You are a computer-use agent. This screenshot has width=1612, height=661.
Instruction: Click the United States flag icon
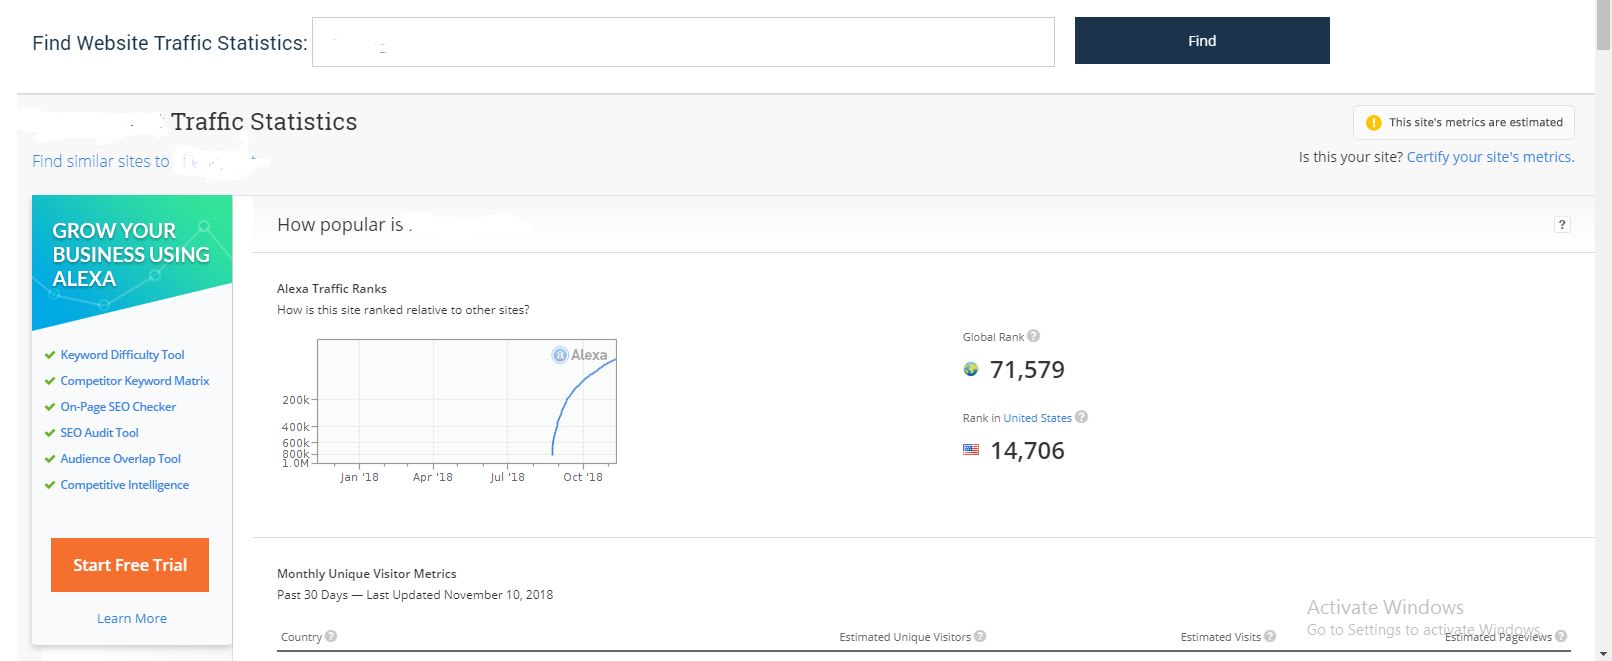coord(971,450)
